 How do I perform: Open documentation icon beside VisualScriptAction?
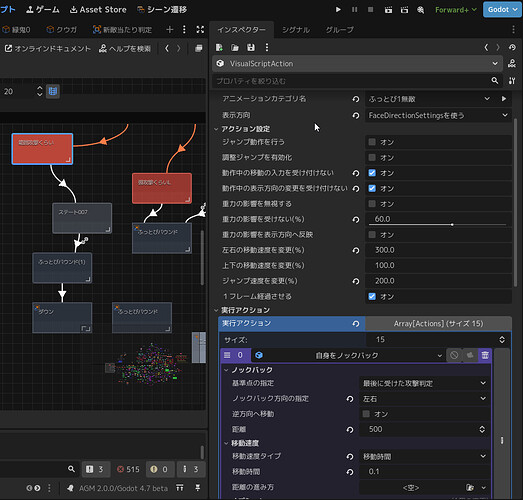coord(512,63)
